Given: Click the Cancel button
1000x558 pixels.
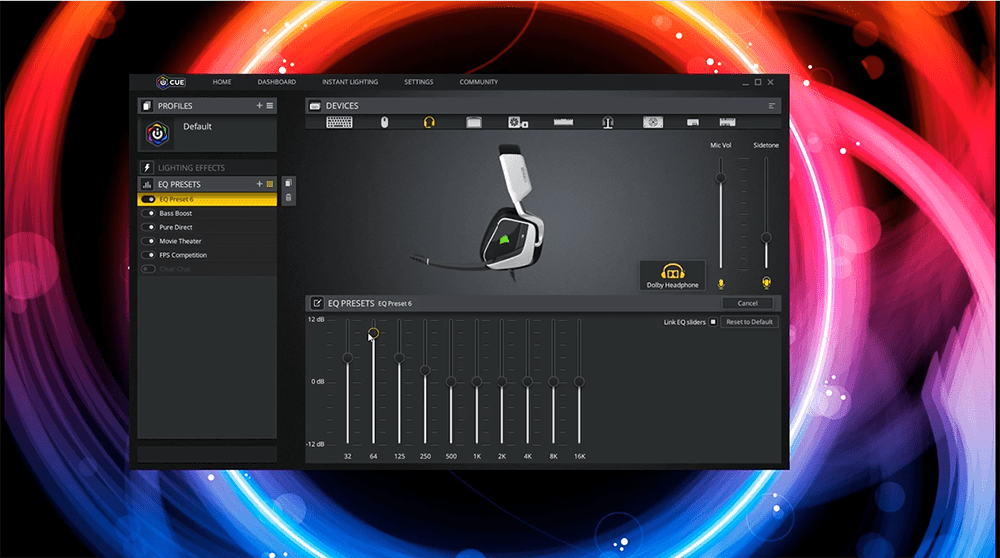Looking at the screenshot, I should tap(747, 304).
